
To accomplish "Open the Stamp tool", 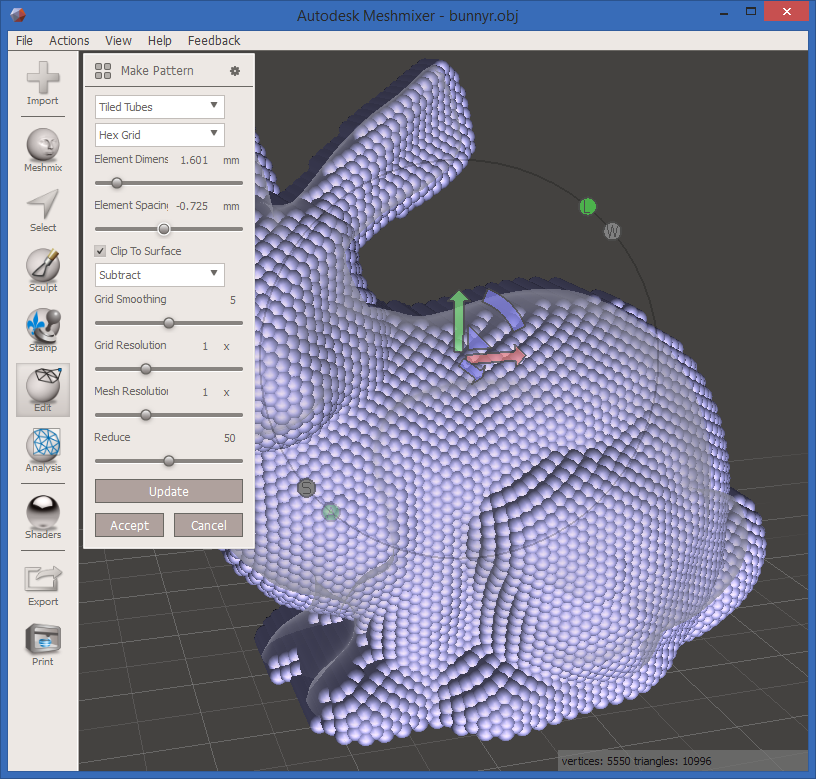I will coord(43,330).
